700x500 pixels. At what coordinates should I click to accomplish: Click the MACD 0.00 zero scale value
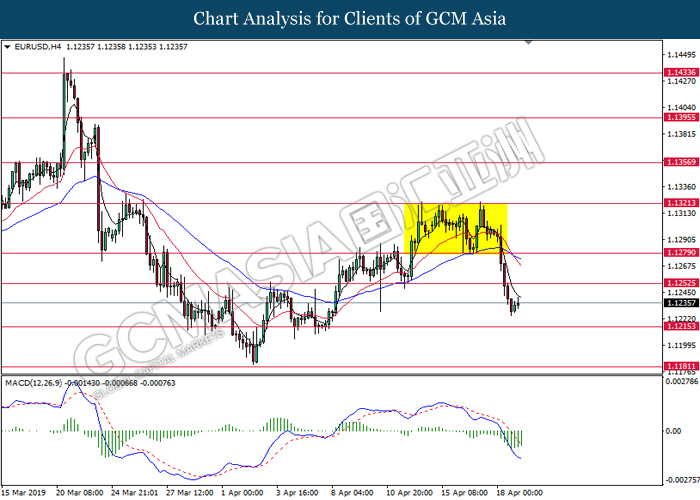[x=673, y=431]
